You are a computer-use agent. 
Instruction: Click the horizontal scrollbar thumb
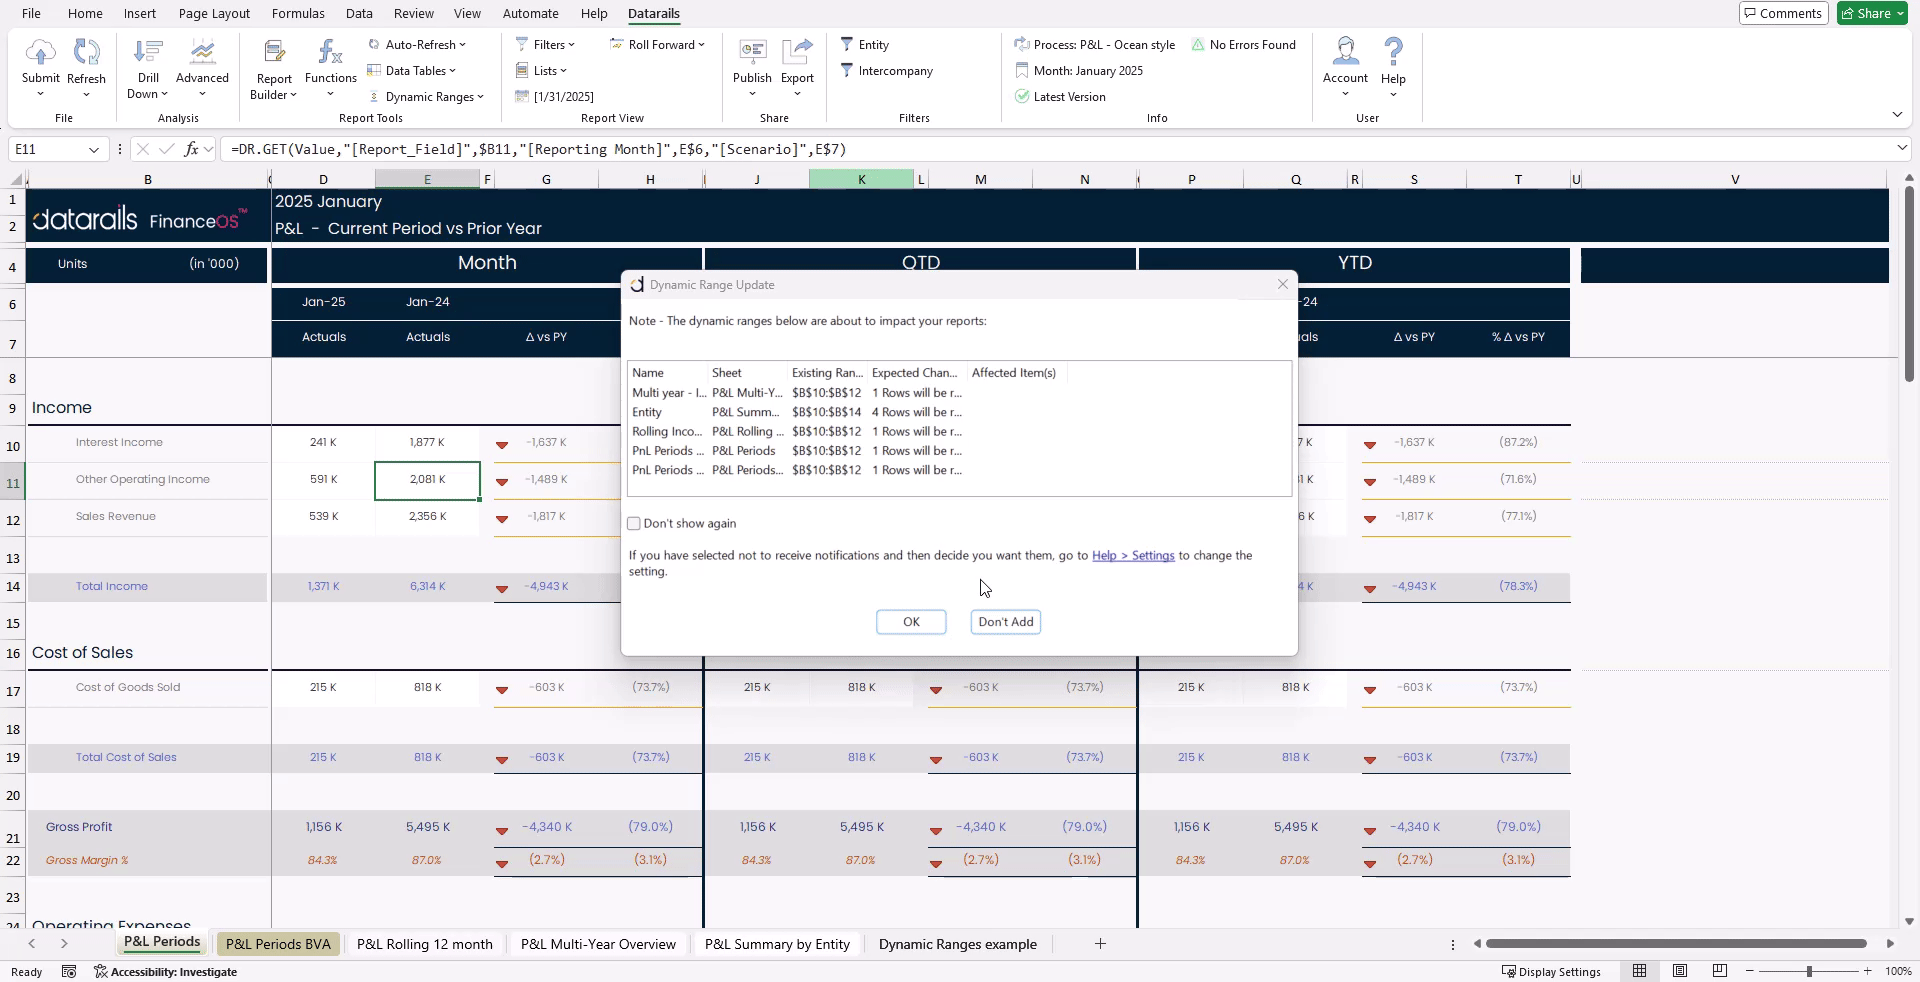pyautogui.click(x=1676, y=944)
